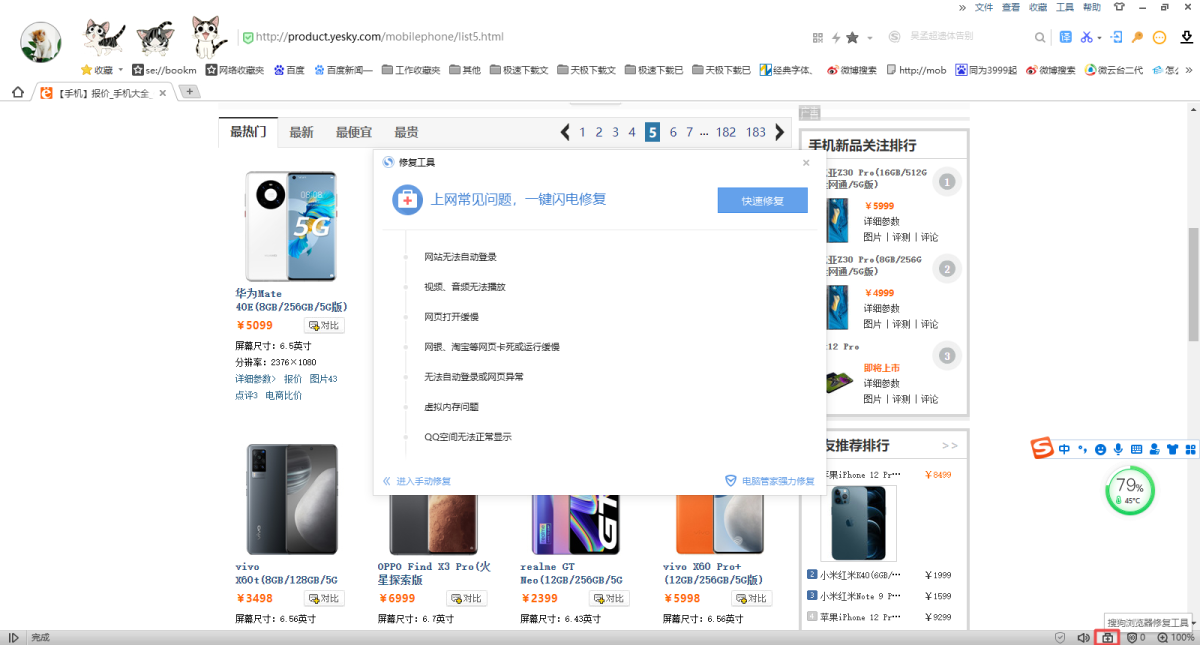Open the sidebar icon in status bar

tap(13, 637)
